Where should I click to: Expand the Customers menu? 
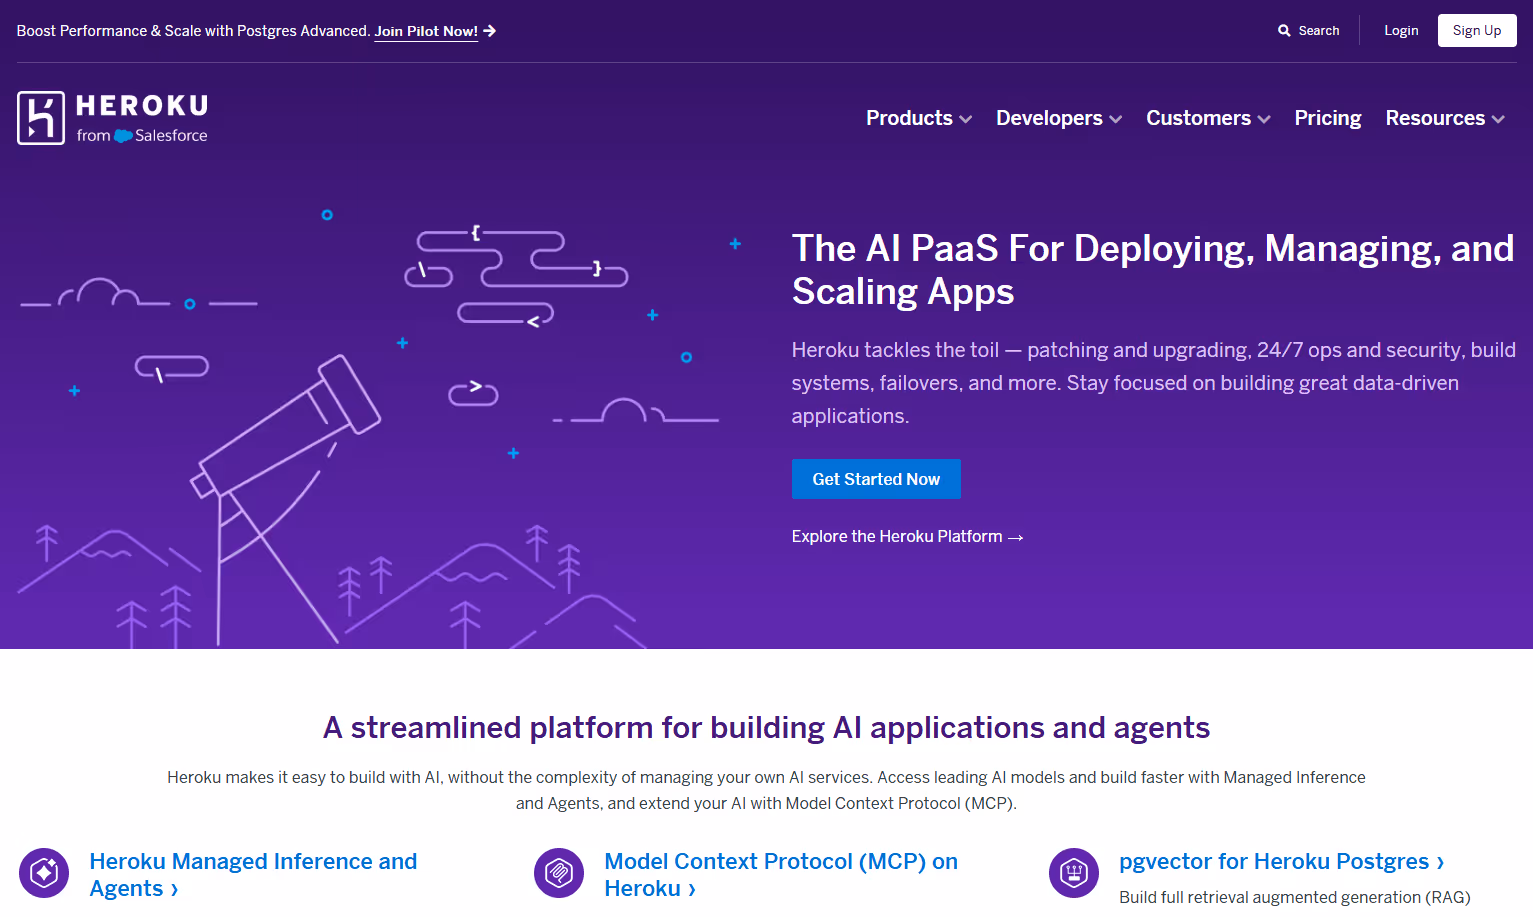pos(1208,118)
